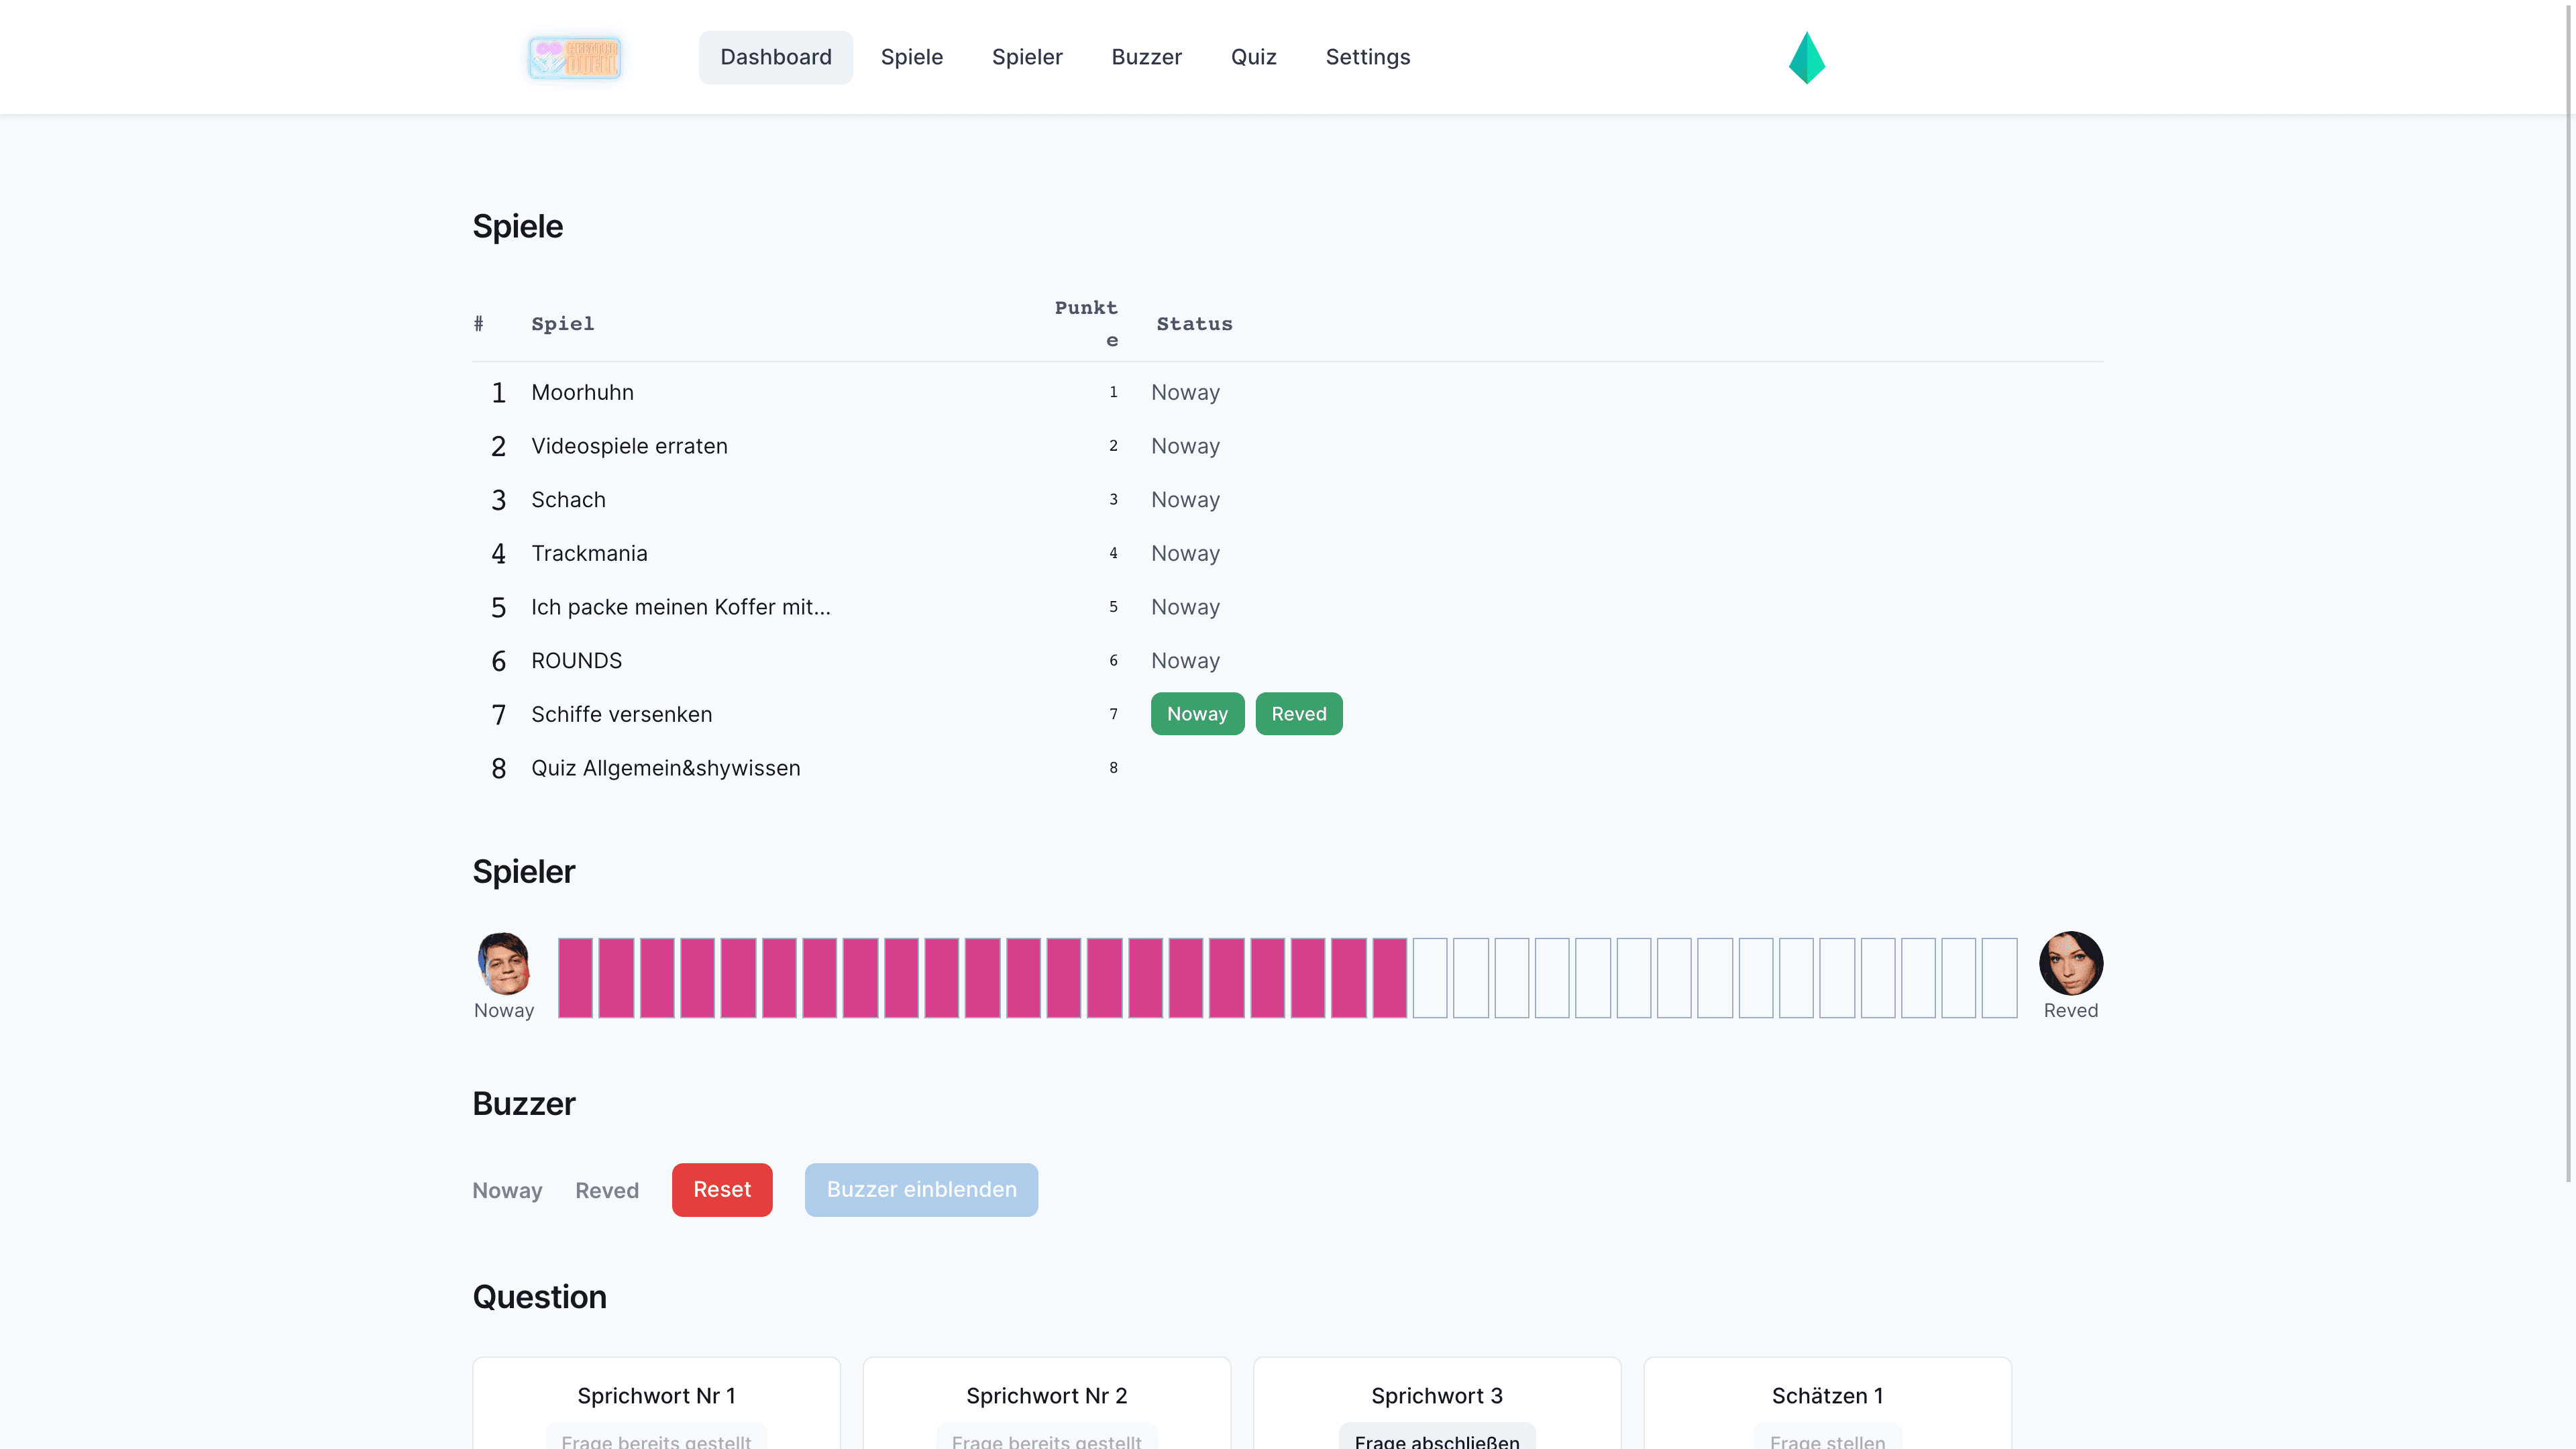Viewport: 2576px width, 1449px height.
Task: Switch to the Spiele tab
Action: [911, 57]
